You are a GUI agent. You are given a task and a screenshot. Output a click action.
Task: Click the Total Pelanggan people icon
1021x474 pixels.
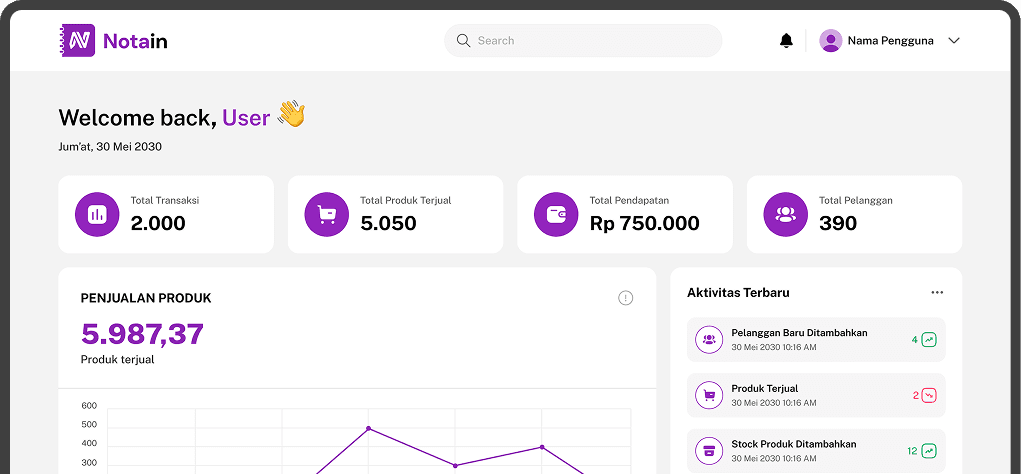(x=785, y=214)
